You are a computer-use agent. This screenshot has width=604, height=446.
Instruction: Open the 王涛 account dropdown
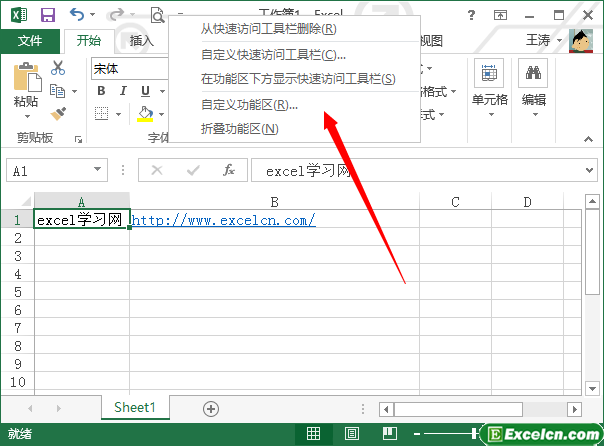click(559, 40)
